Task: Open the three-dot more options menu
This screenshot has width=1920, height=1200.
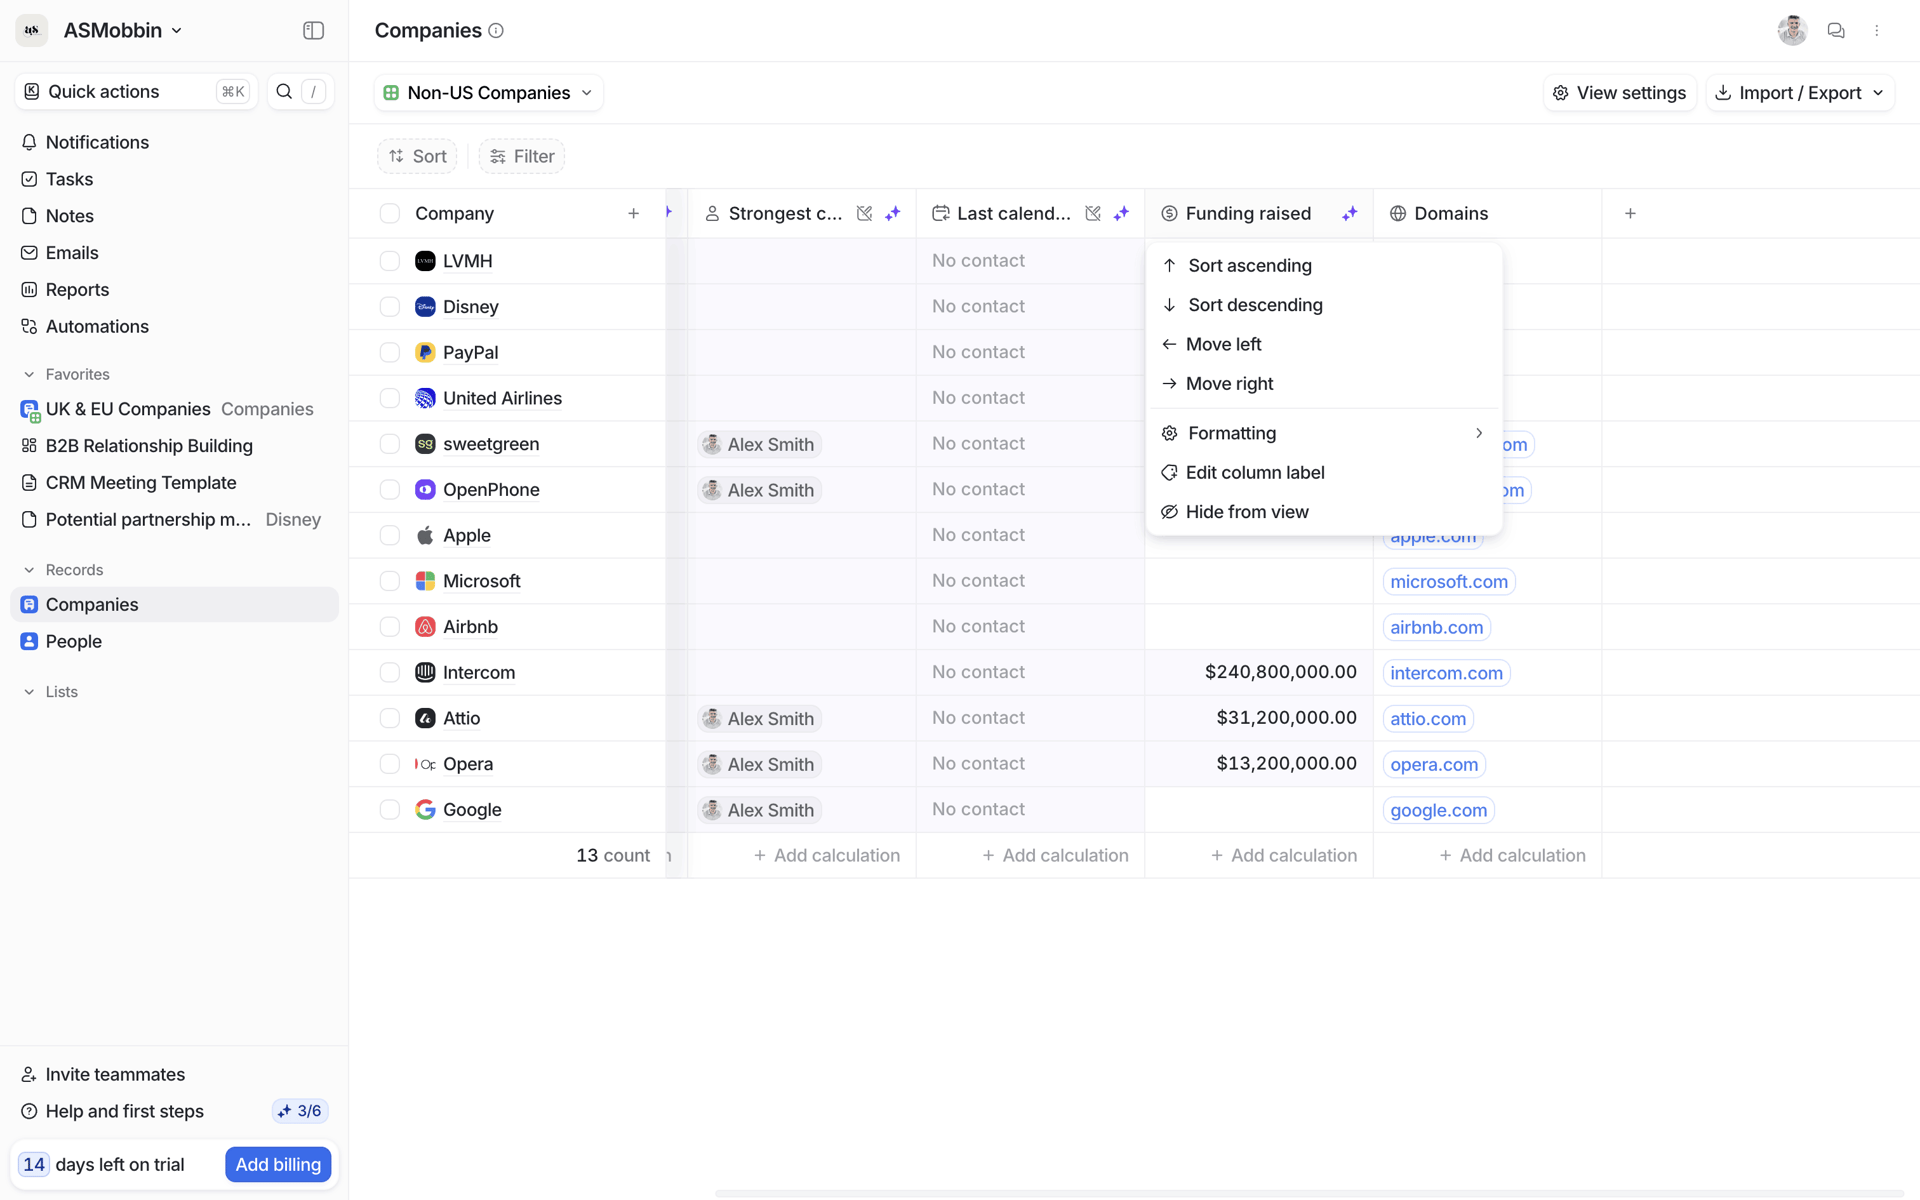Action: (x=1877, y=31)
